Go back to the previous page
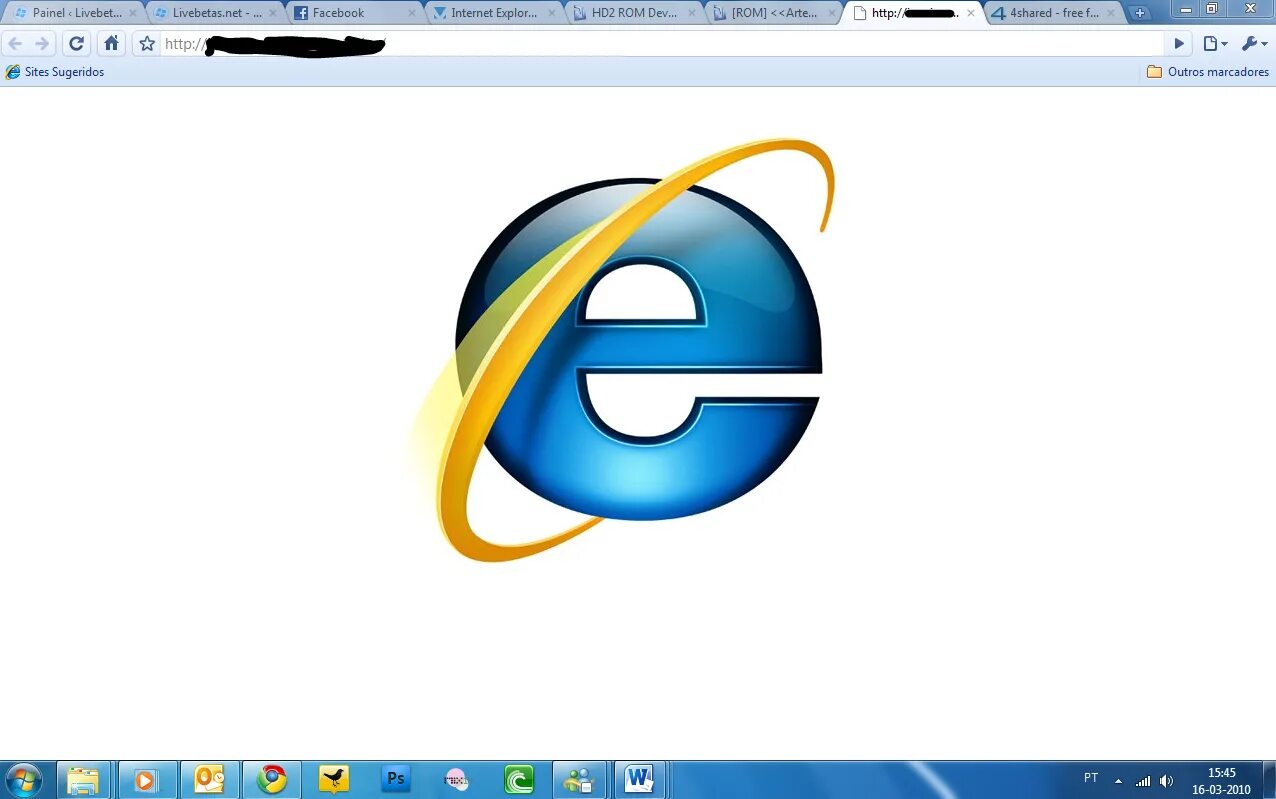 coord(15,44)
